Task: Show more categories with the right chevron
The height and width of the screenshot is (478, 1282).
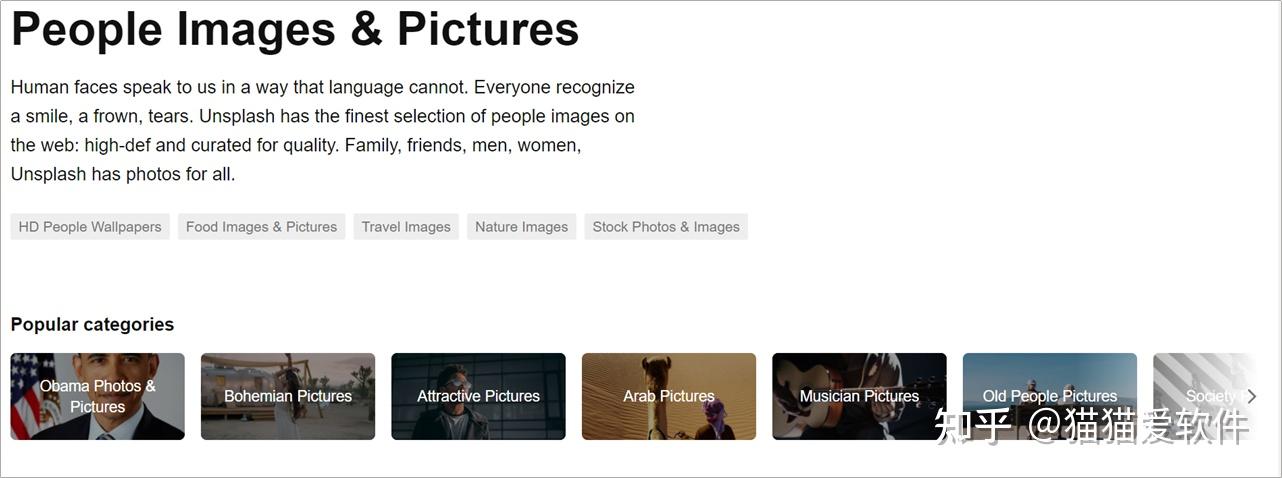Action: (x=1250, y=396)
